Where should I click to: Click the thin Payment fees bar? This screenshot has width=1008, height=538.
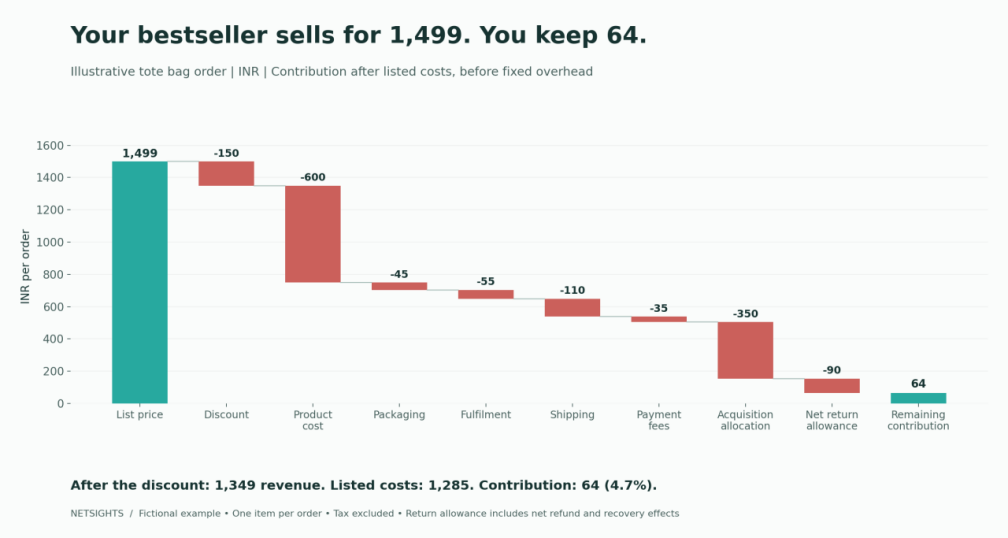pos(659,319)
